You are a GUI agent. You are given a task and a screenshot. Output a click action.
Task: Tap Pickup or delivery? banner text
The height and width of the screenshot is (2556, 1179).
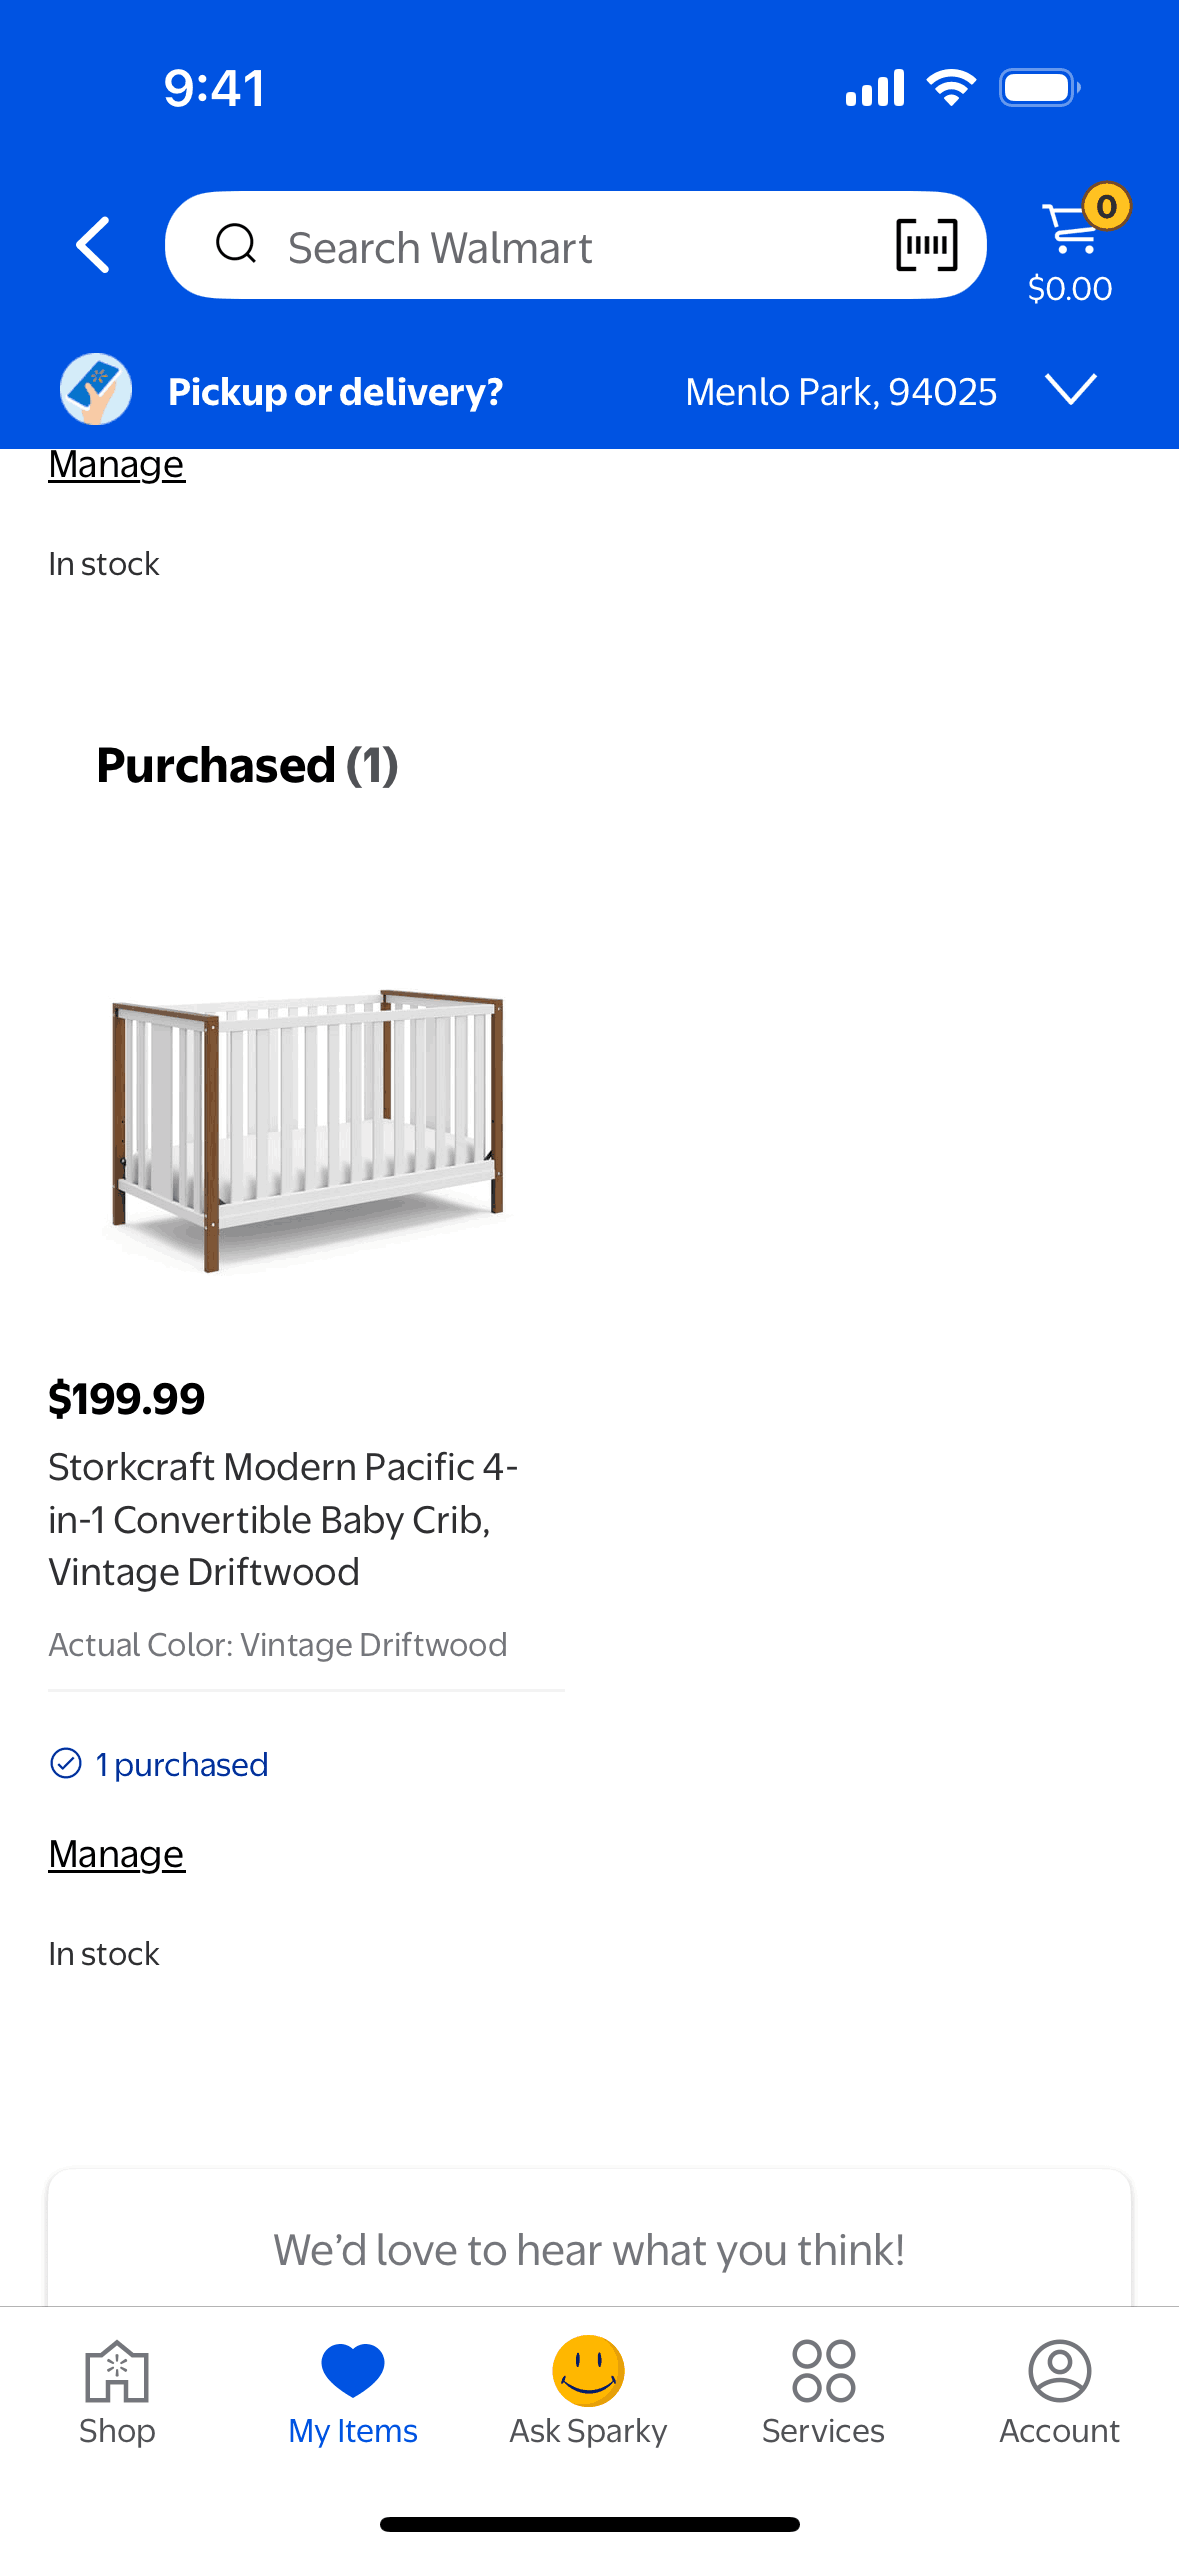pos(335,392)
